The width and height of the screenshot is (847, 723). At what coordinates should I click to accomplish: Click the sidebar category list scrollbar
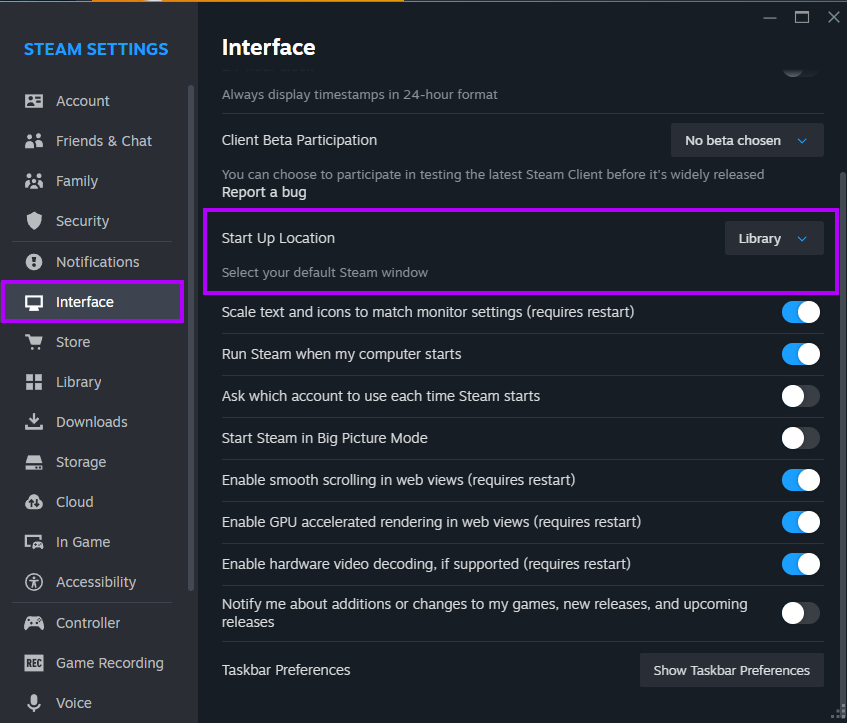click(x=191, y=338)
